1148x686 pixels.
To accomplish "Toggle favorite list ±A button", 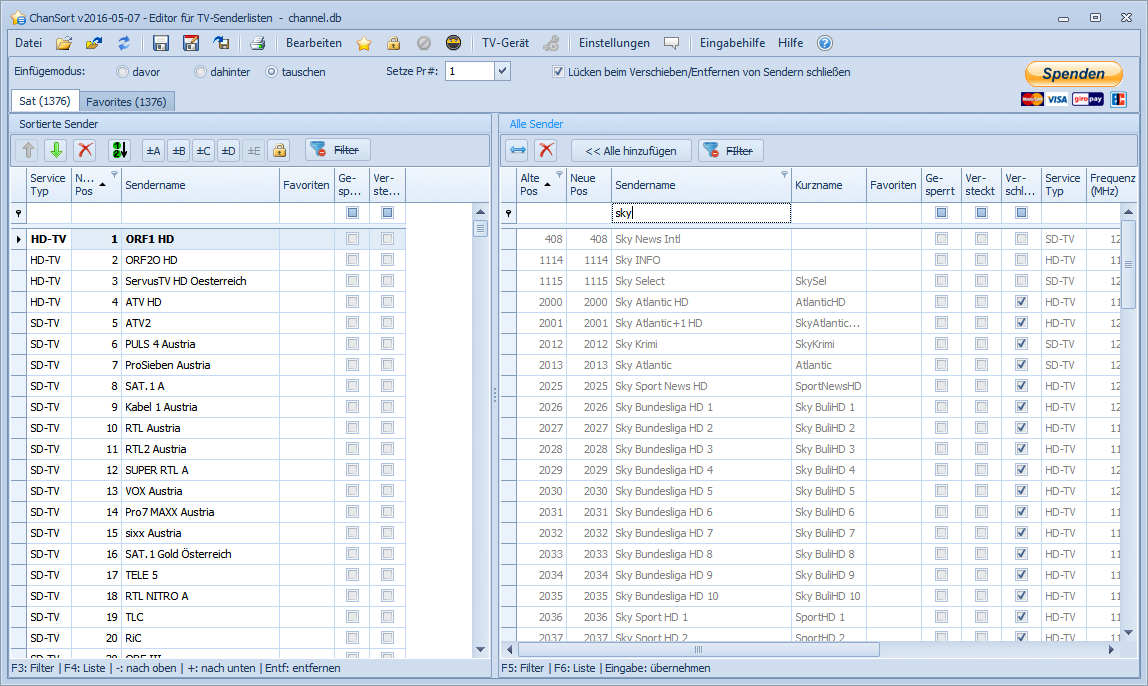I will pos(154,150).
